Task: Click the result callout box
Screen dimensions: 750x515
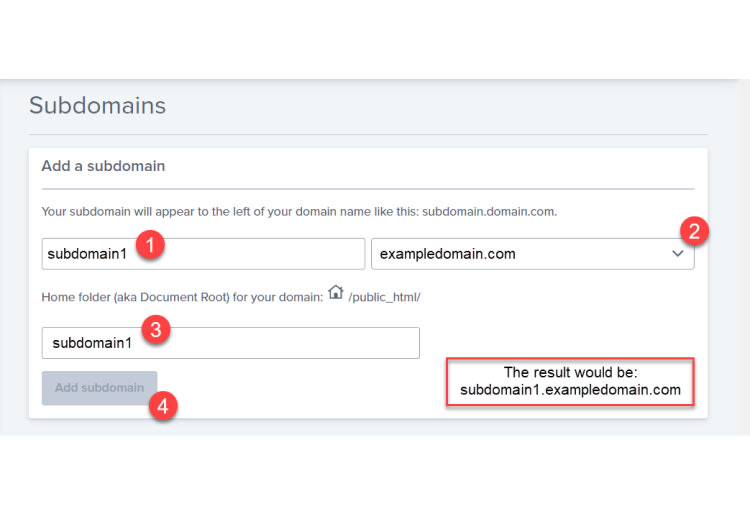Action: pyautogui.click(x=570, y=382)
